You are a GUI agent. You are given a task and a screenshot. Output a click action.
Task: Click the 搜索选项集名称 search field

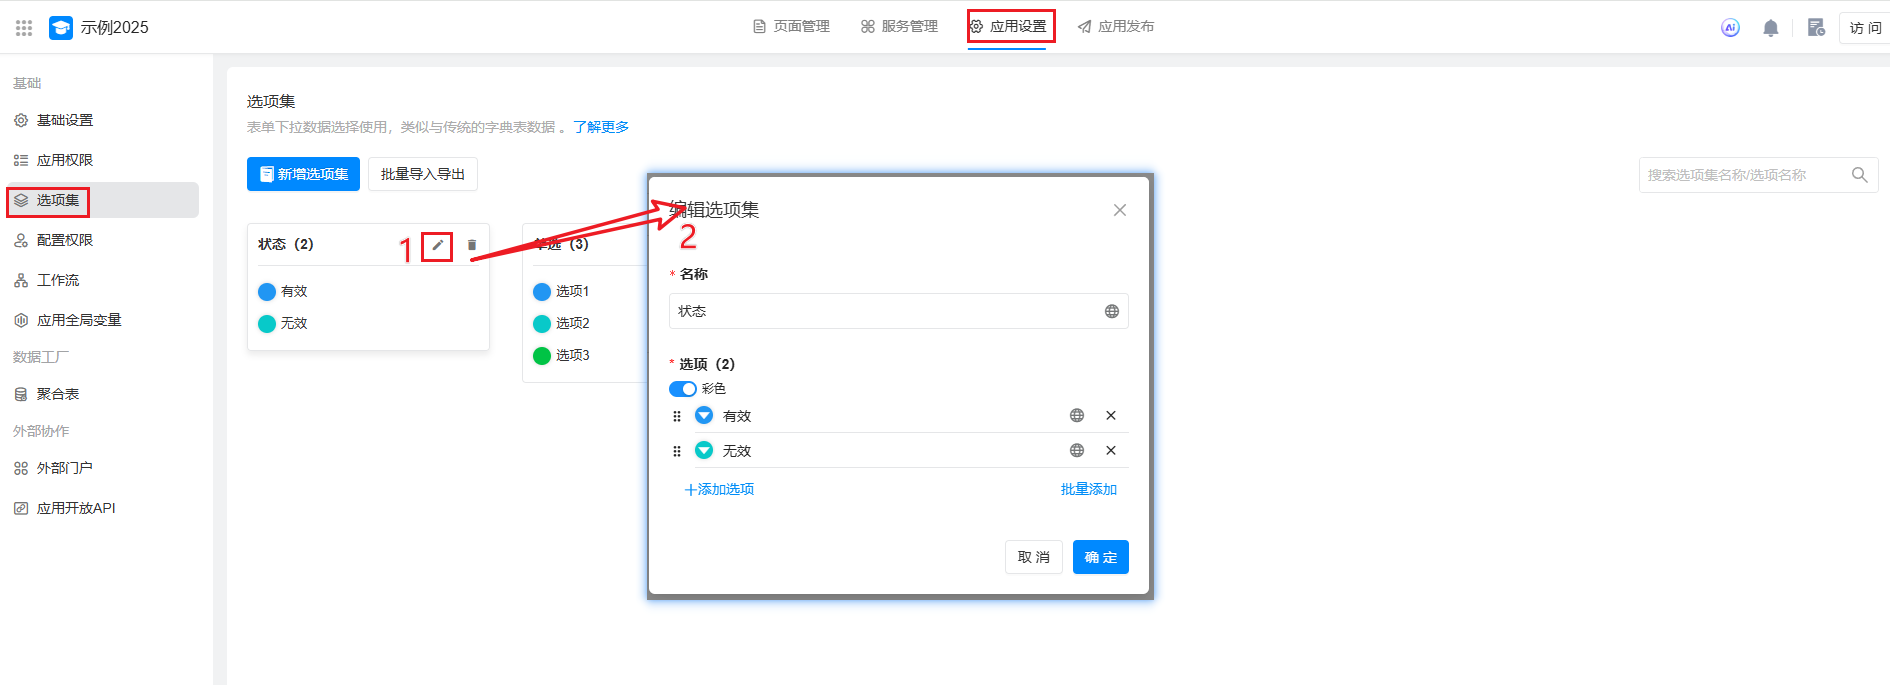[1740, 175]
